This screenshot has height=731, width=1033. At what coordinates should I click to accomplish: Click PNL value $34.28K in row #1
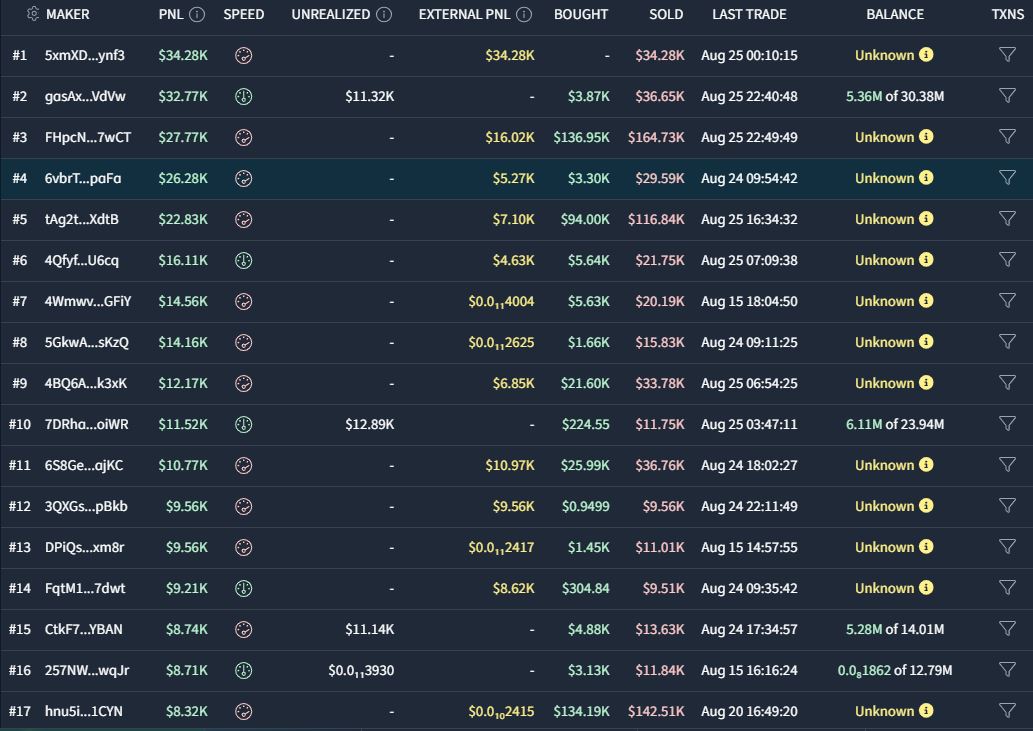(x=182, y=56)
